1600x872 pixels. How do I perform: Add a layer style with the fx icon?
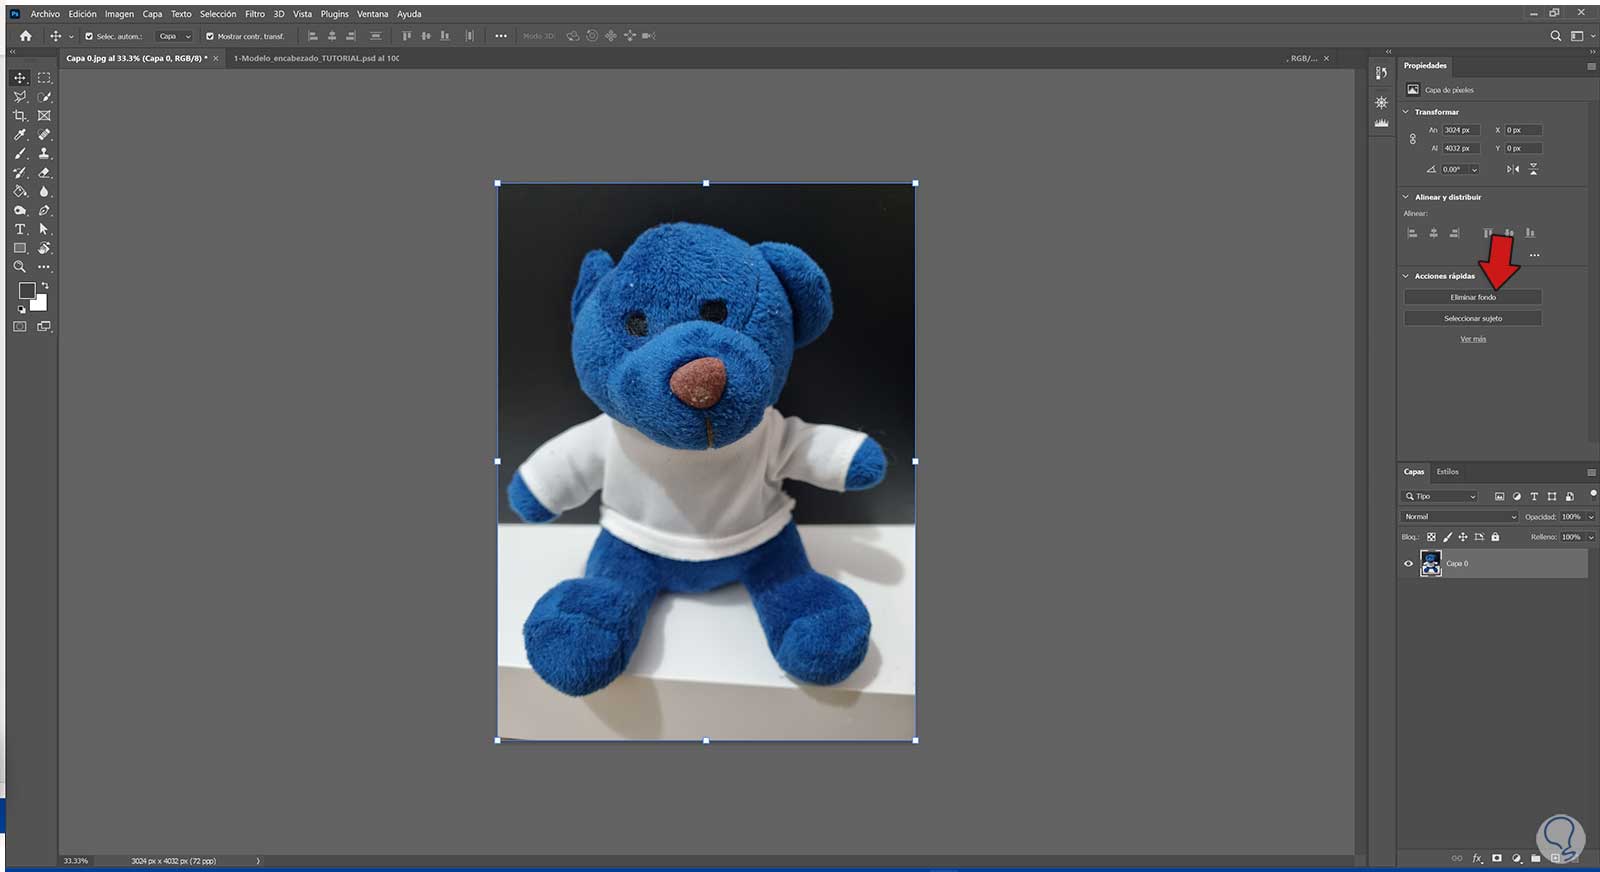pyautogui.click(x=1477, y=858)
